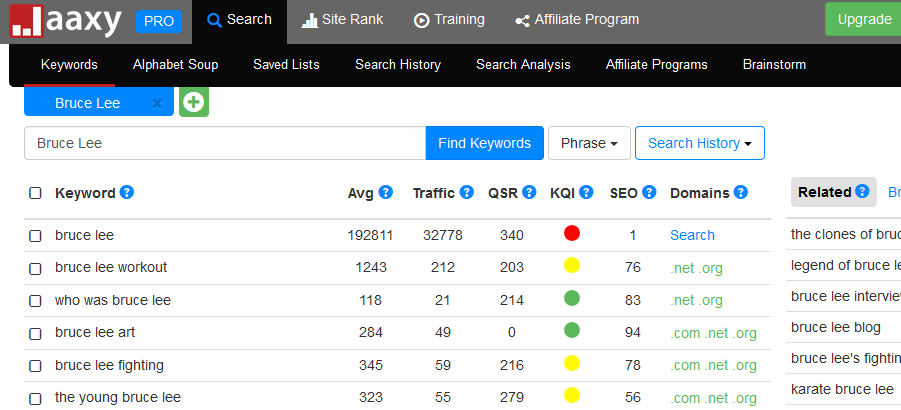Click the yellow KQI dot for bruce lee workout
The height and width of the screenshot is (410, 901).
coord(572,265)
